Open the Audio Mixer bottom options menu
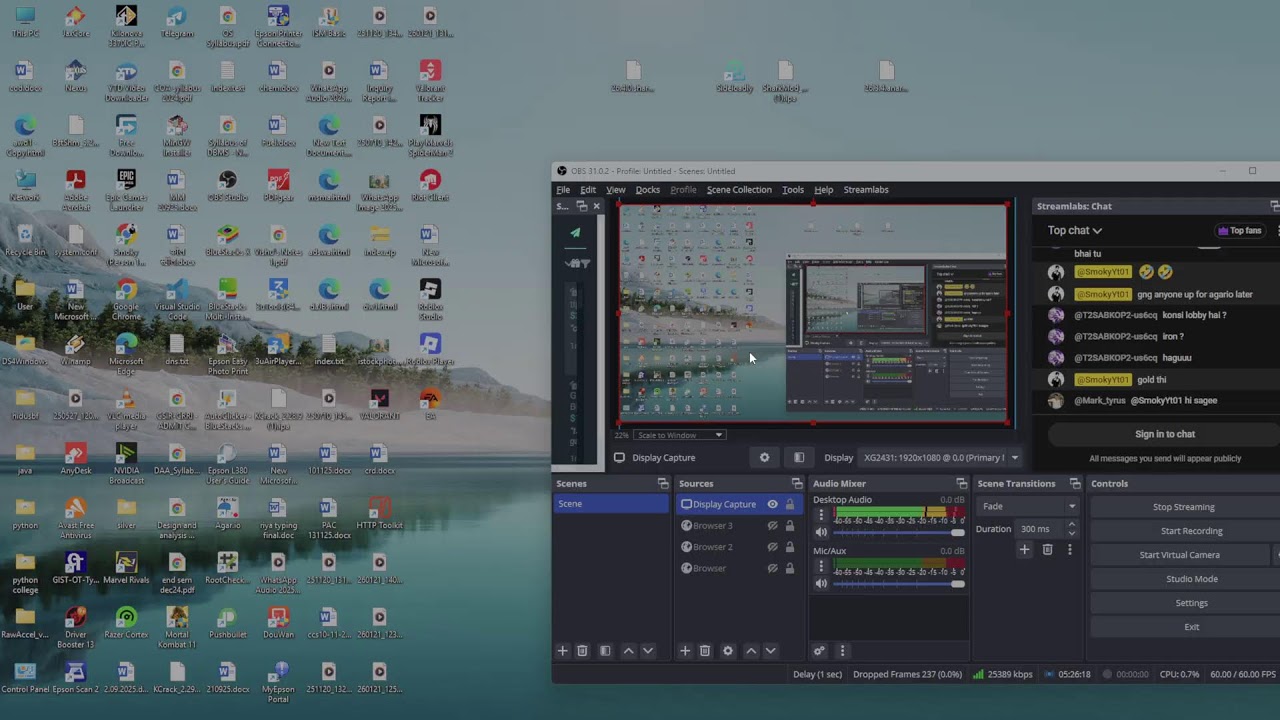Image resolution: width=1280 pixels, height=720 pixels. pos(842,651)
